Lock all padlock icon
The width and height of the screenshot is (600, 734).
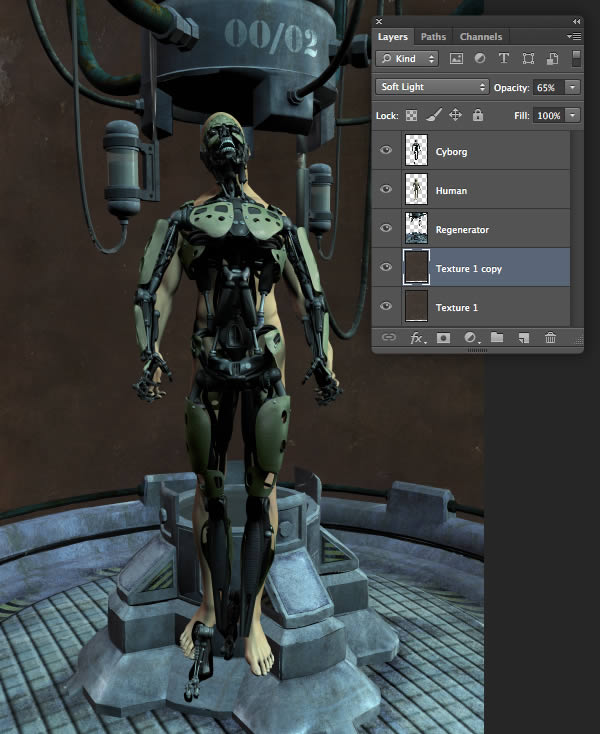click(x=477, y=115)
